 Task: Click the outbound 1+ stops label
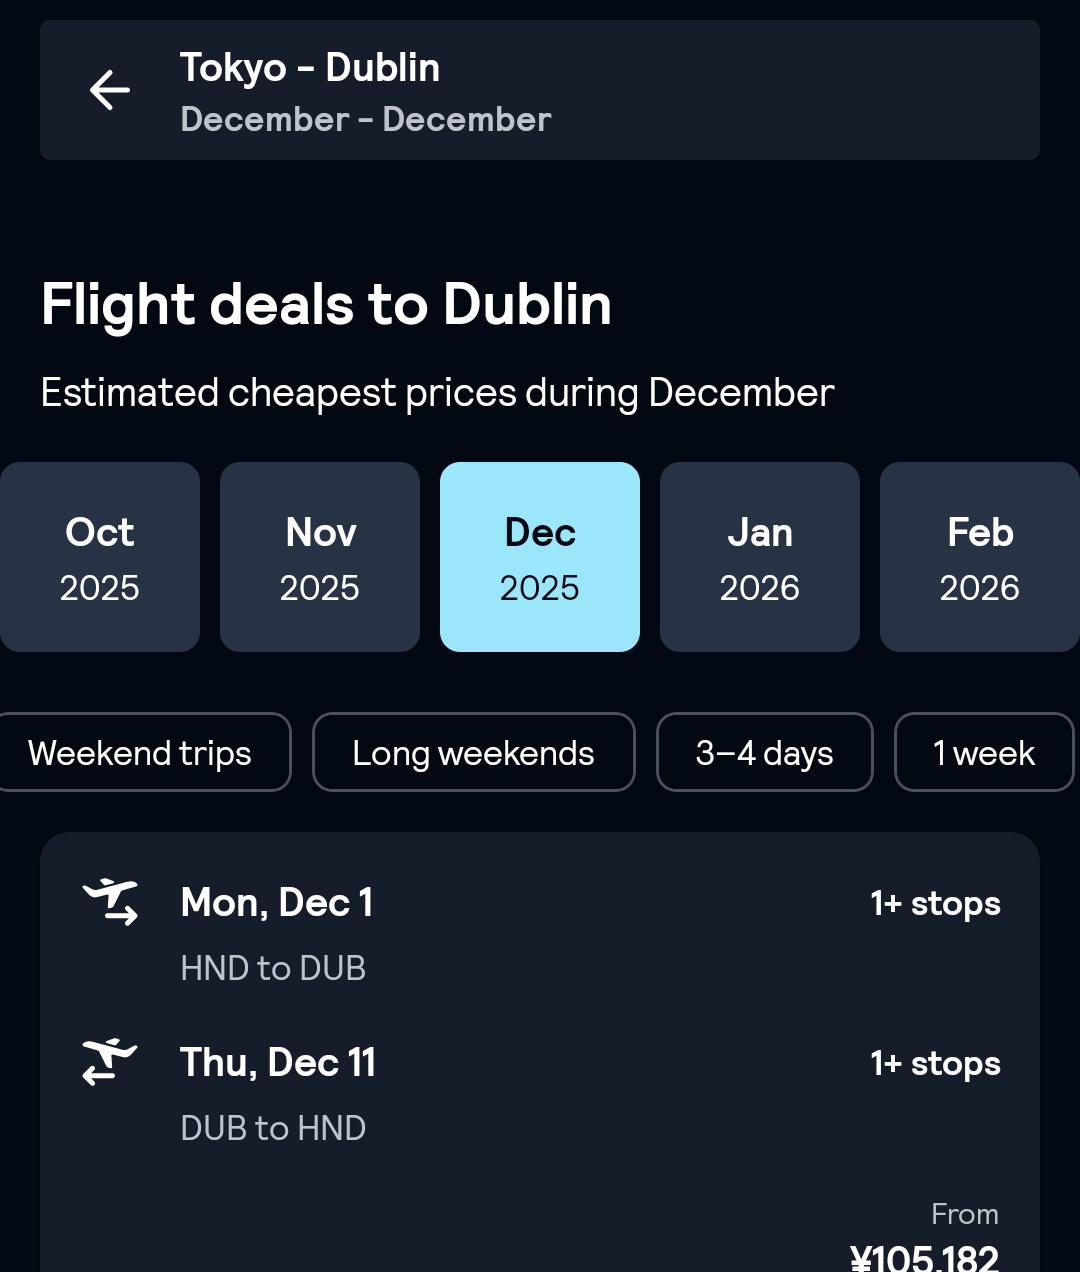click(935, 904)
